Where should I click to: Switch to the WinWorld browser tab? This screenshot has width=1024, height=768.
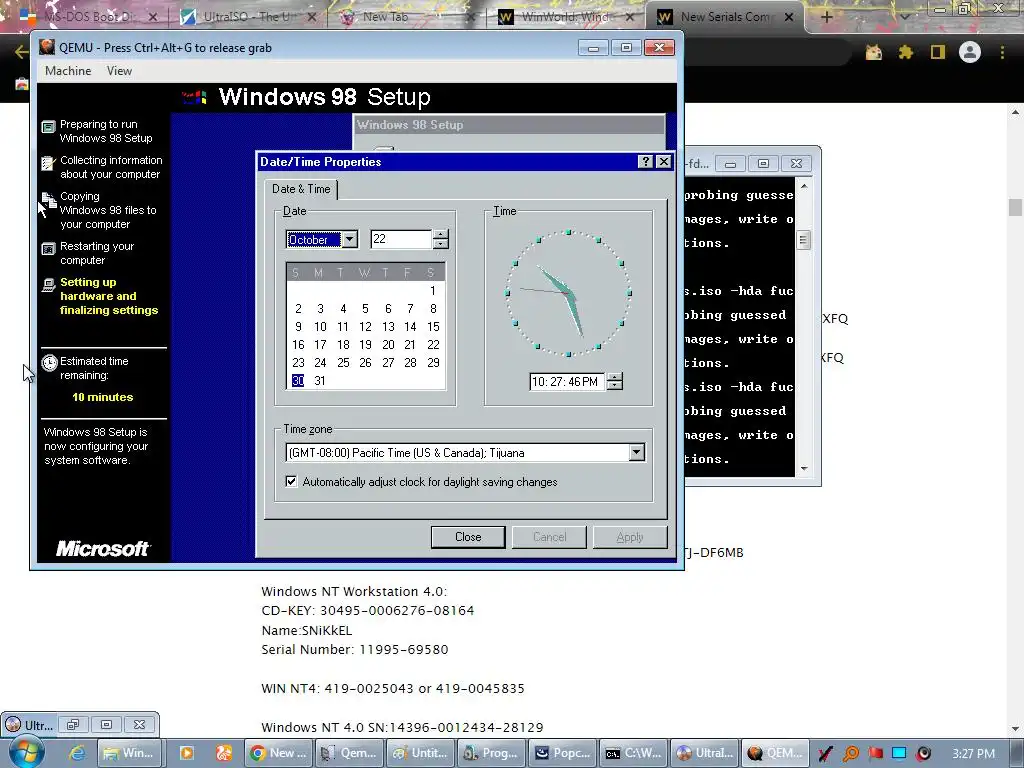[564, 17]
